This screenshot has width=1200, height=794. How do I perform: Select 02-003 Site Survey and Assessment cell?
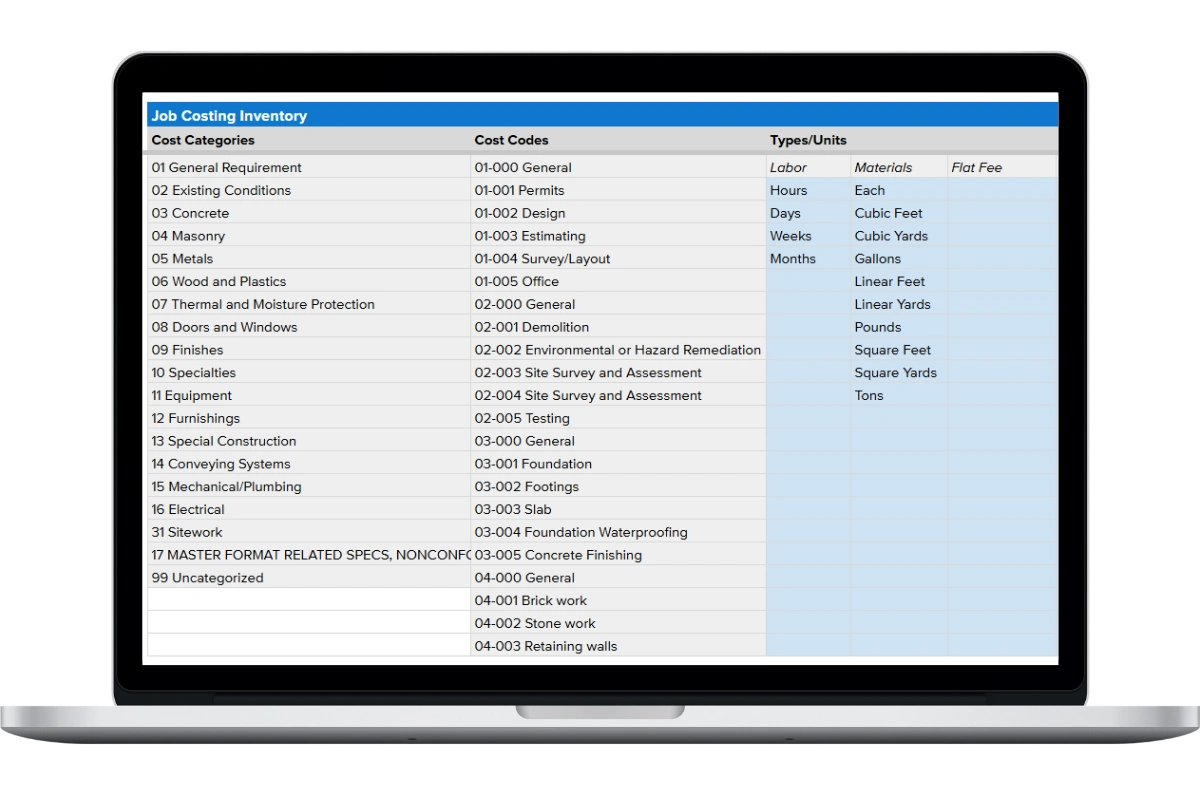(x=618, y=372)
